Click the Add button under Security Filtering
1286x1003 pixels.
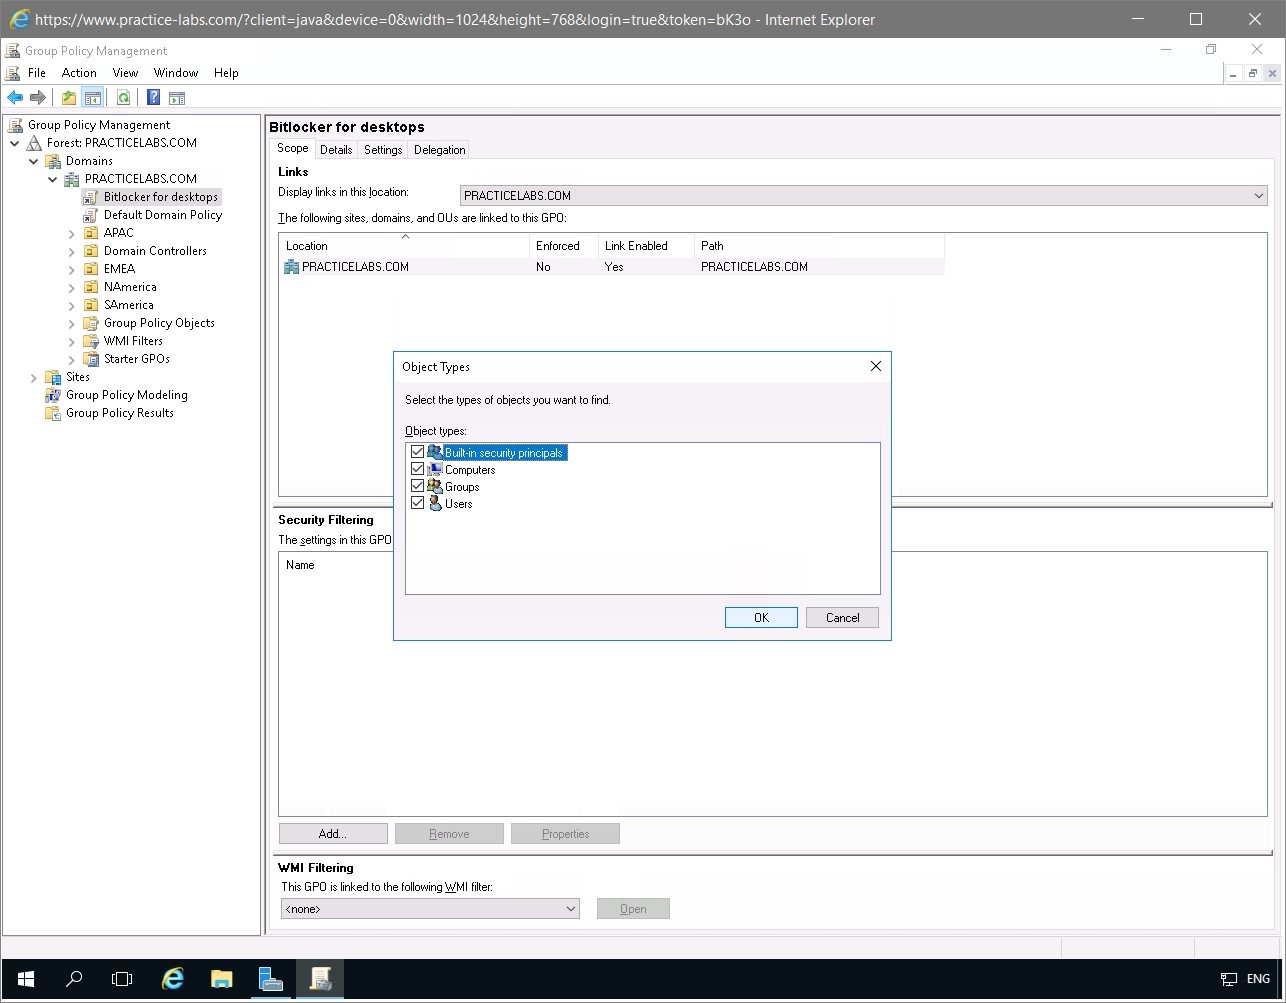tap(332, 833)
